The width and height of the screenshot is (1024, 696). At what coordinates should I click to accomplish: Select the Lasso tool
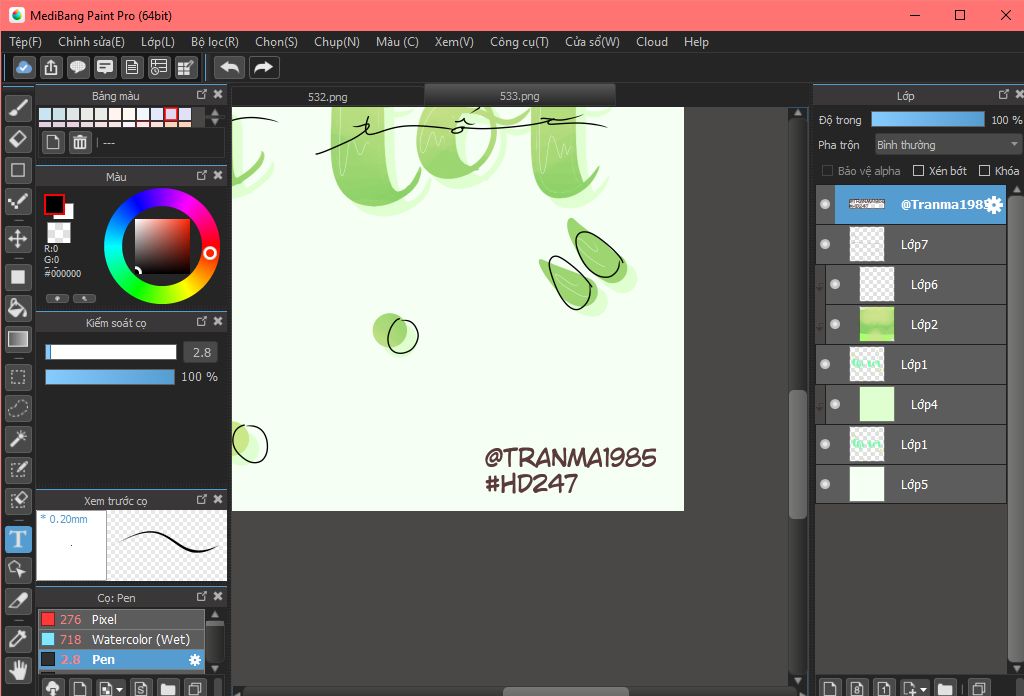click(18, 408)
